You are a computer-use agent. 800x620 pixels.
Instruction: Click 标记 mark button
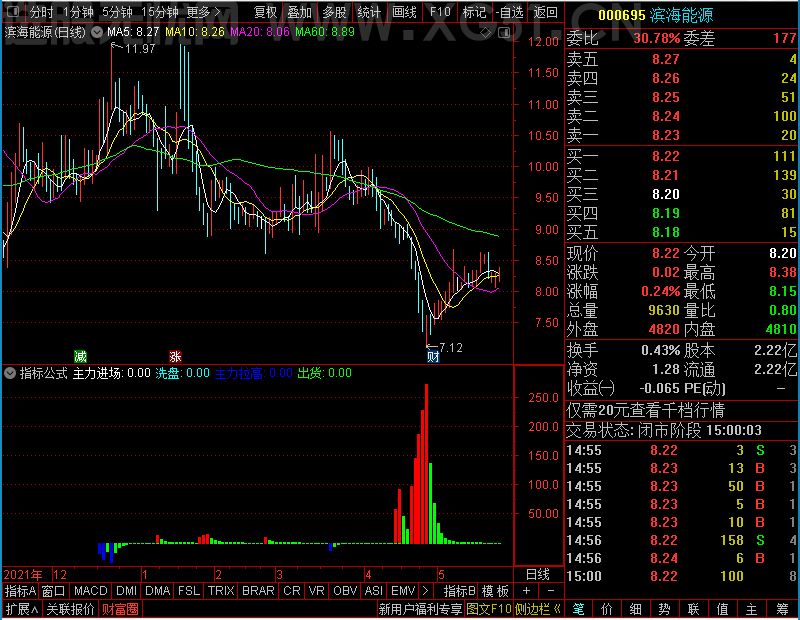coord(474,12)
